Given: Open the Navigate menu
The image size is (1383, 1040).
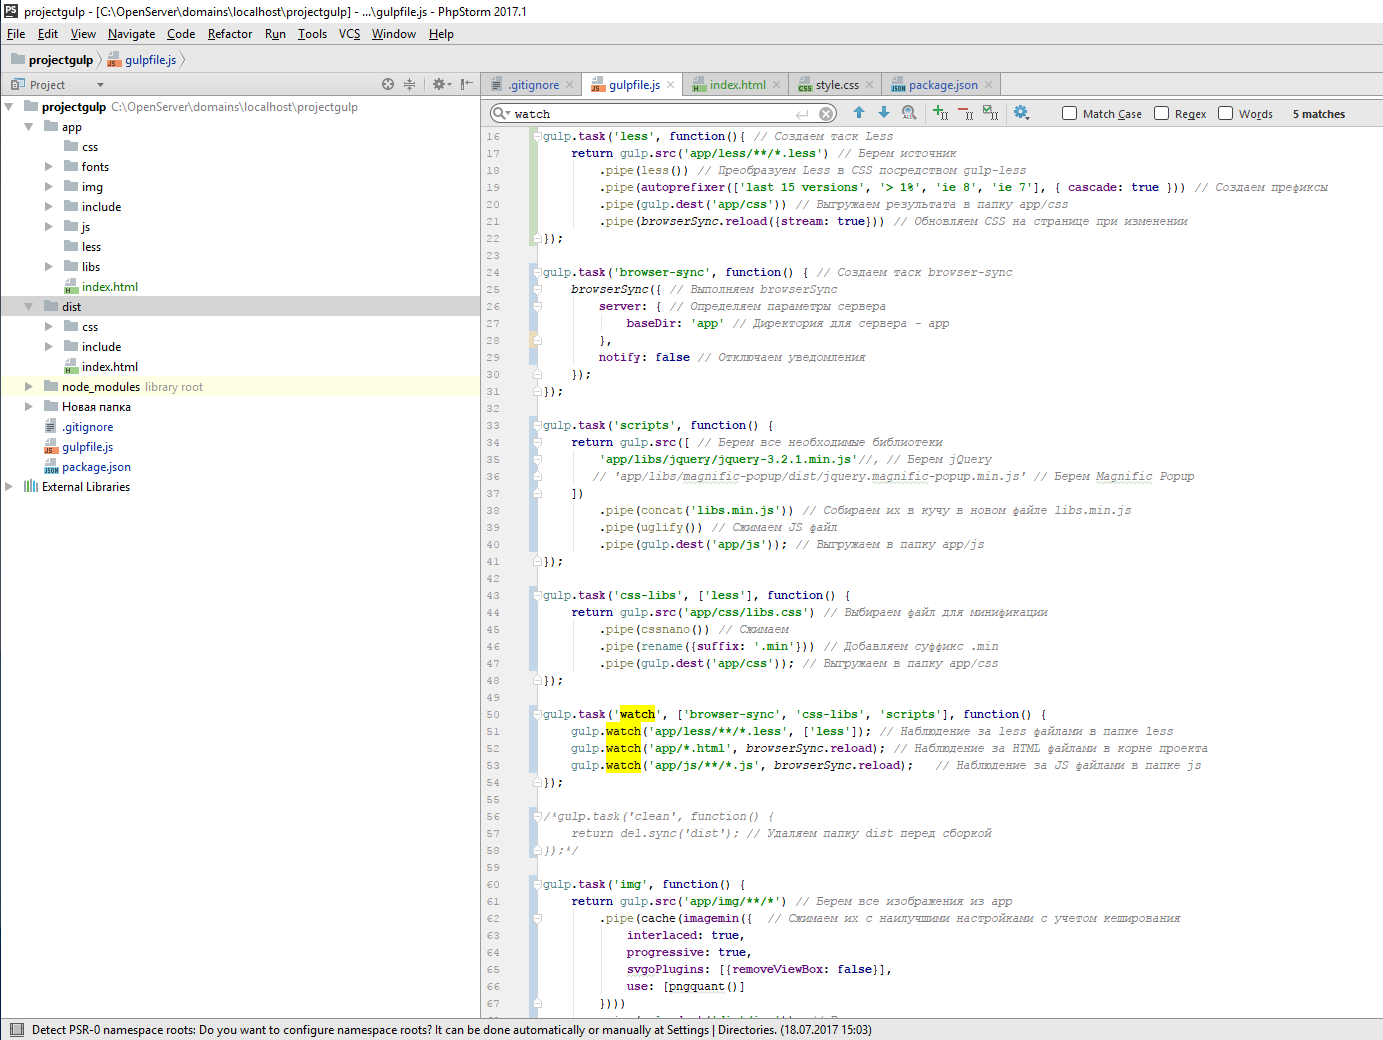Looking at the screenshot, I should (131, 34).
